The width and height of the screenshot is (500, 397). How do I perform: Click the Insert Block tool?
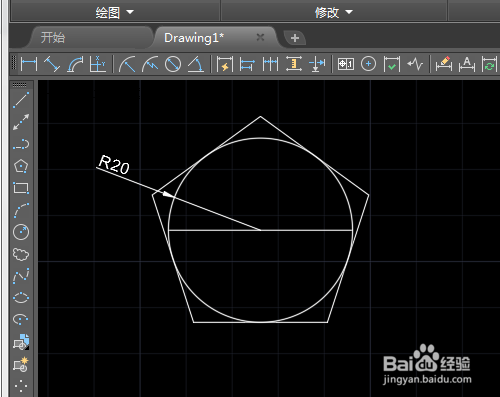click(21, 342)
